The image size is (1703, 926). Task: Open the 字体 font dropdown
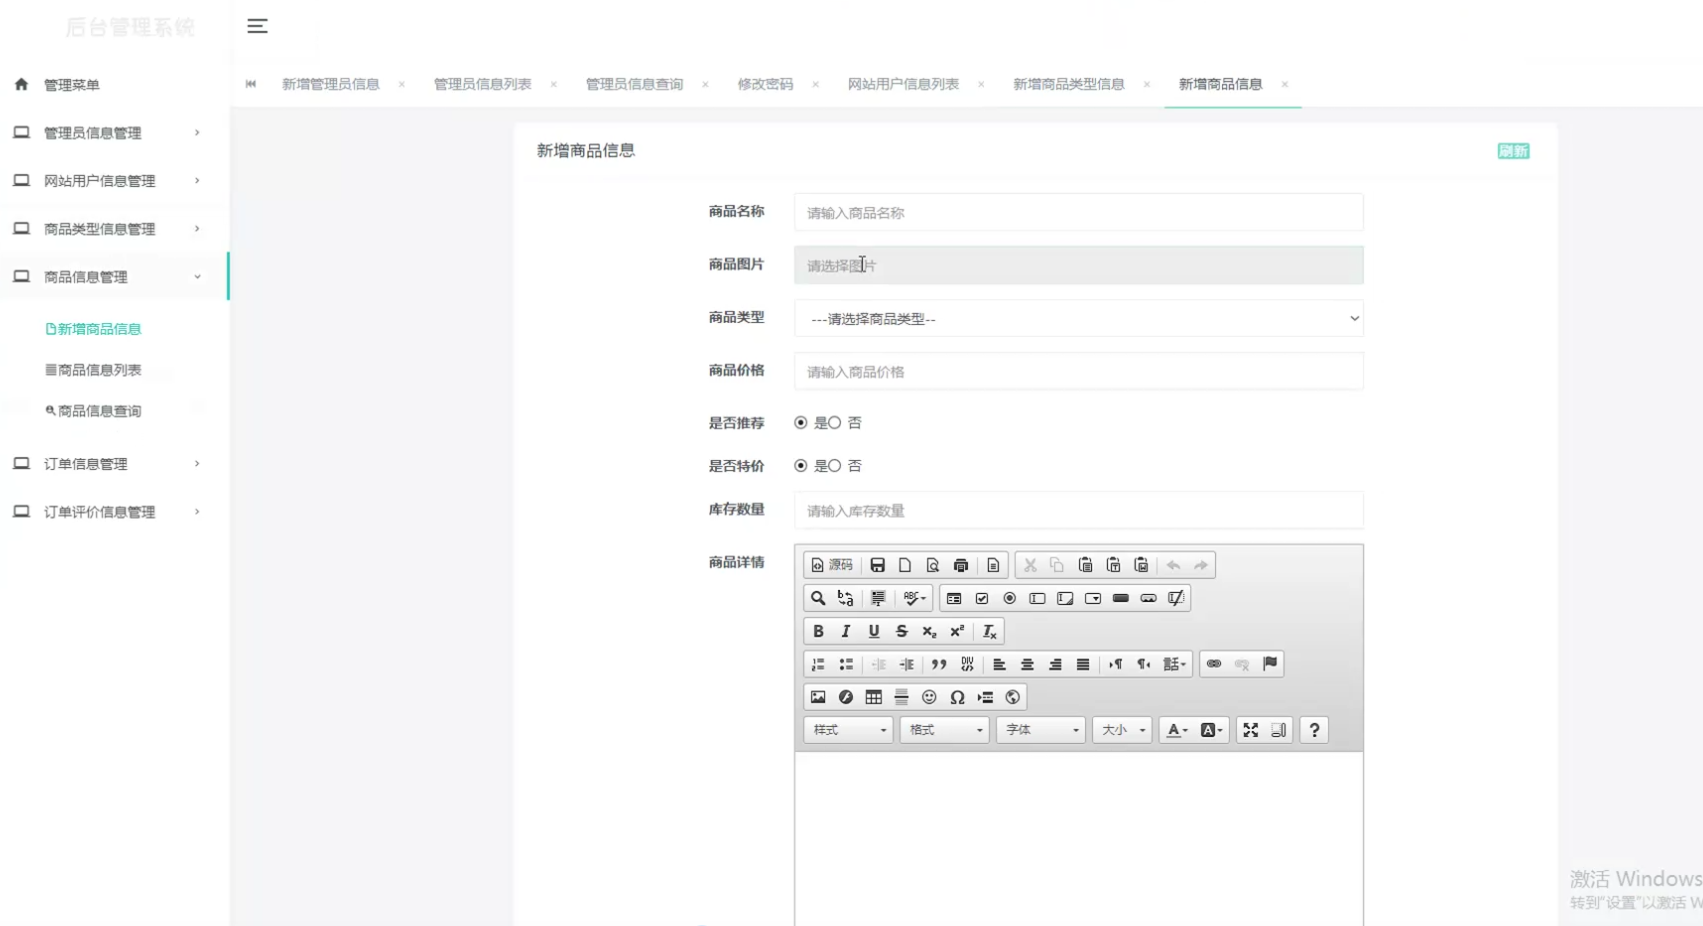1041,730
